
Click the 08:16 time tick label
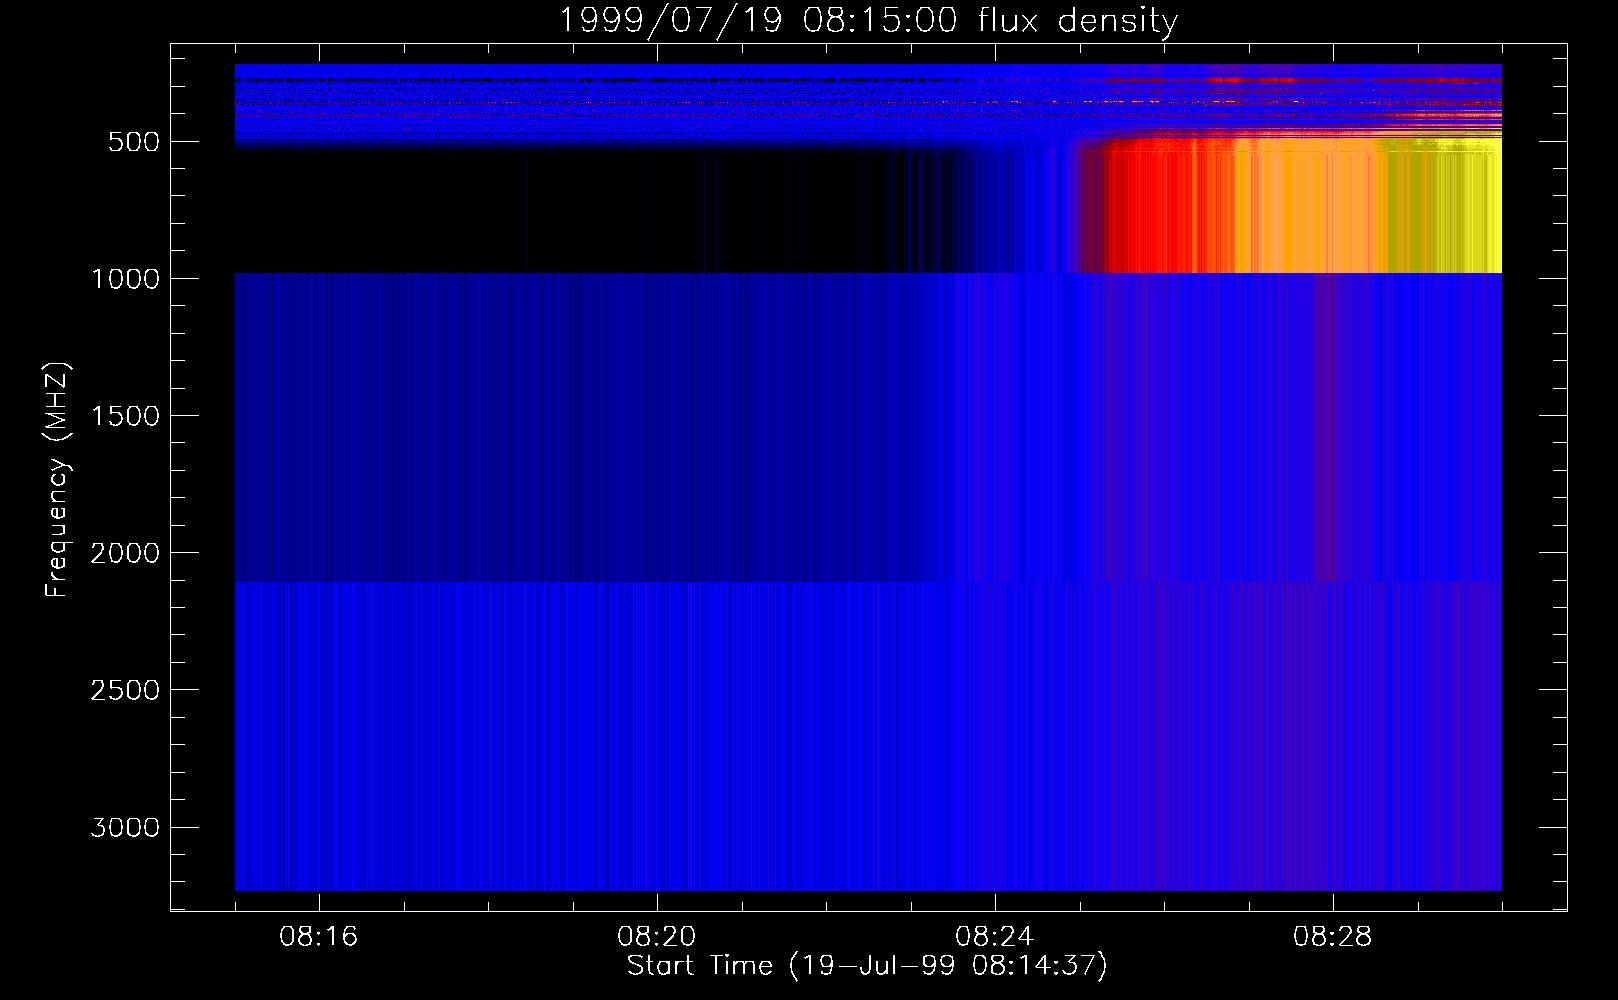[319, 937]
